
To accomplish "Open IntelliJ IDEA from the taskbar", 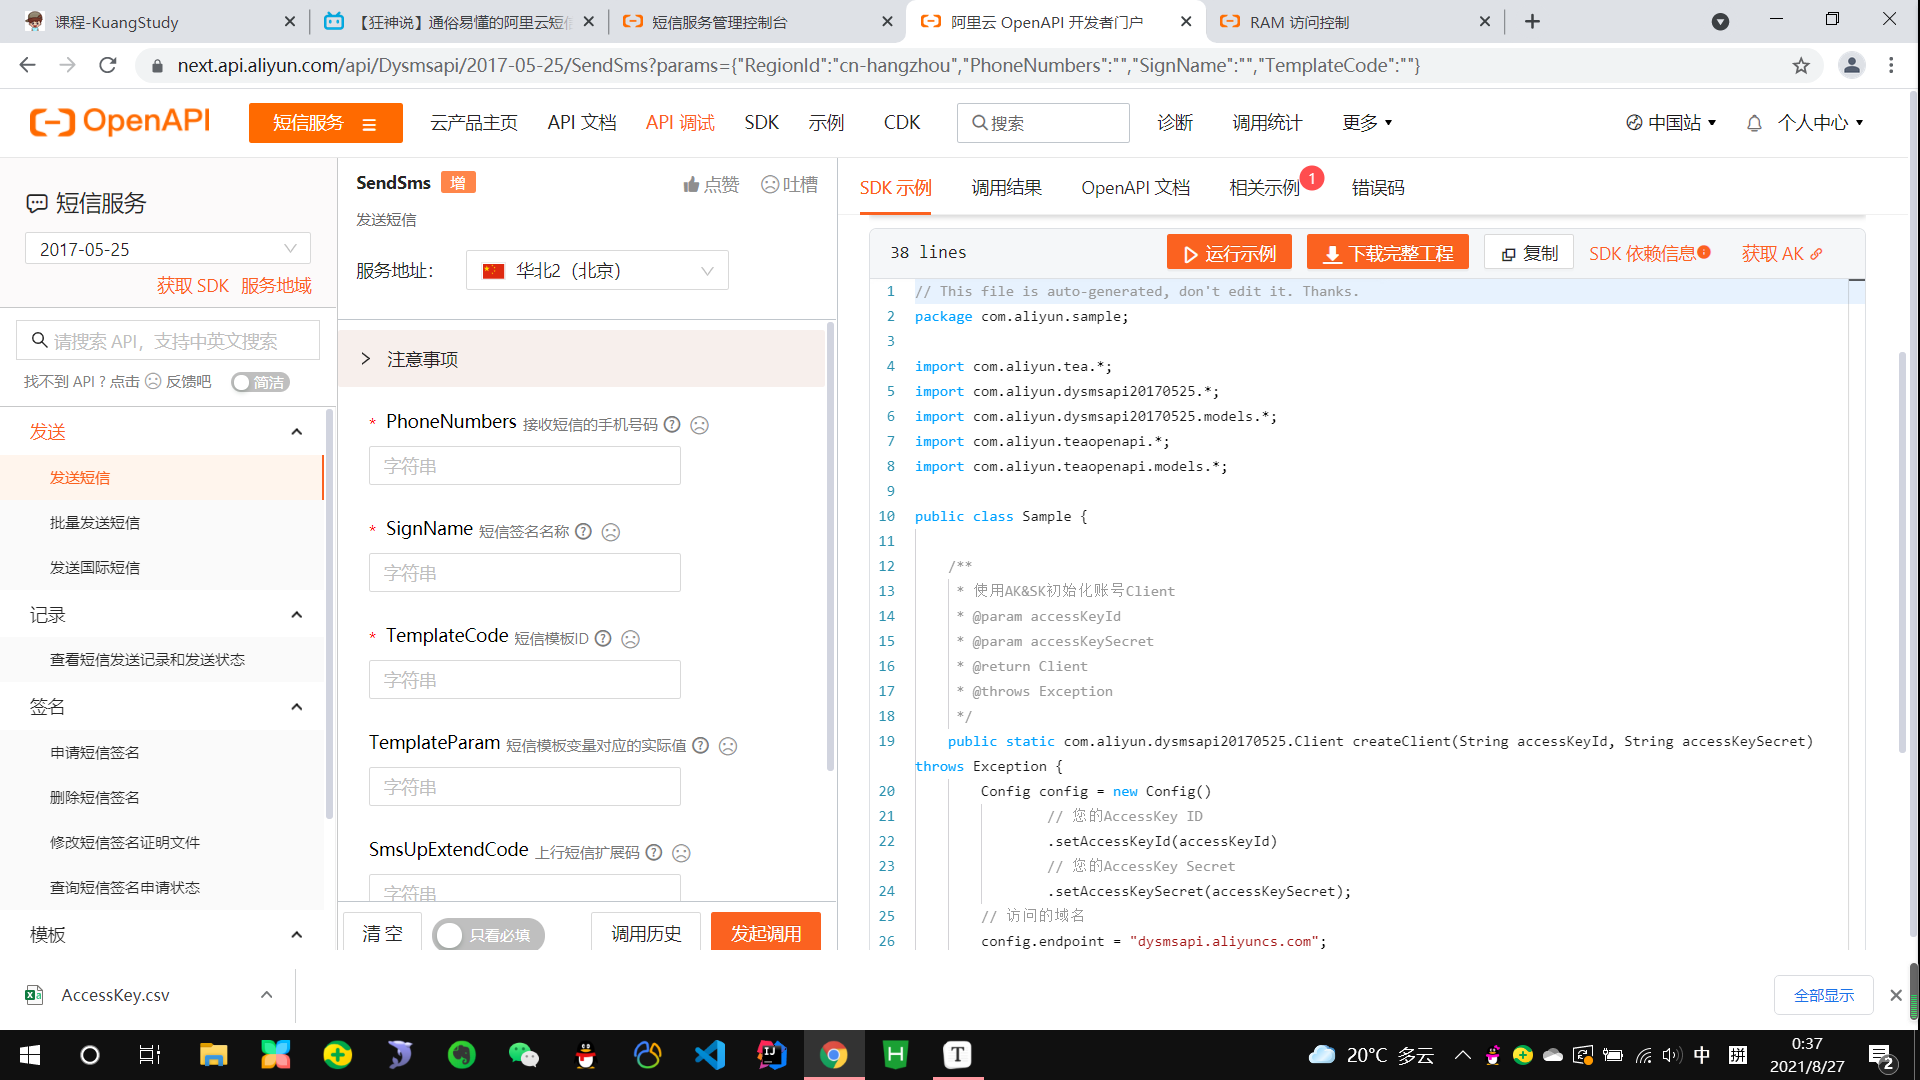I will pos(772,1055).
